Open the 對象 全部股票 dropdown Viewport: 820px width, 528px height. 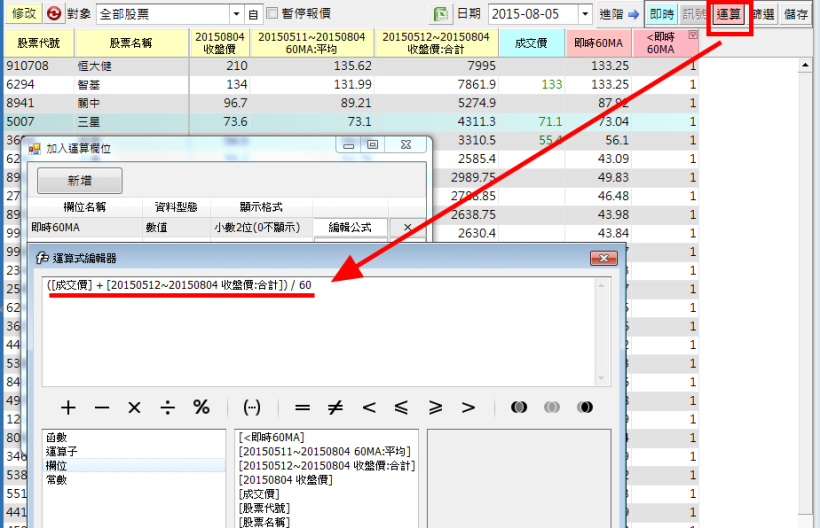point(236,14)
